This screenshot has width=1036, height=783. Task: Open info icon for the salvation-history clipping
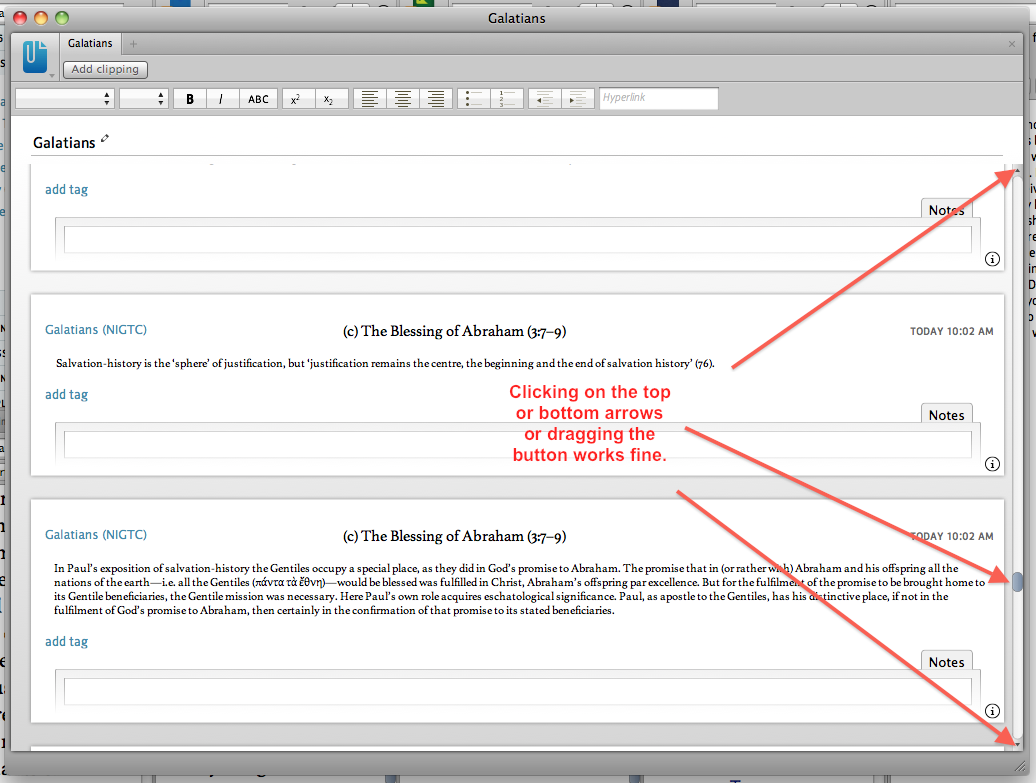click(x=992, y=464)
